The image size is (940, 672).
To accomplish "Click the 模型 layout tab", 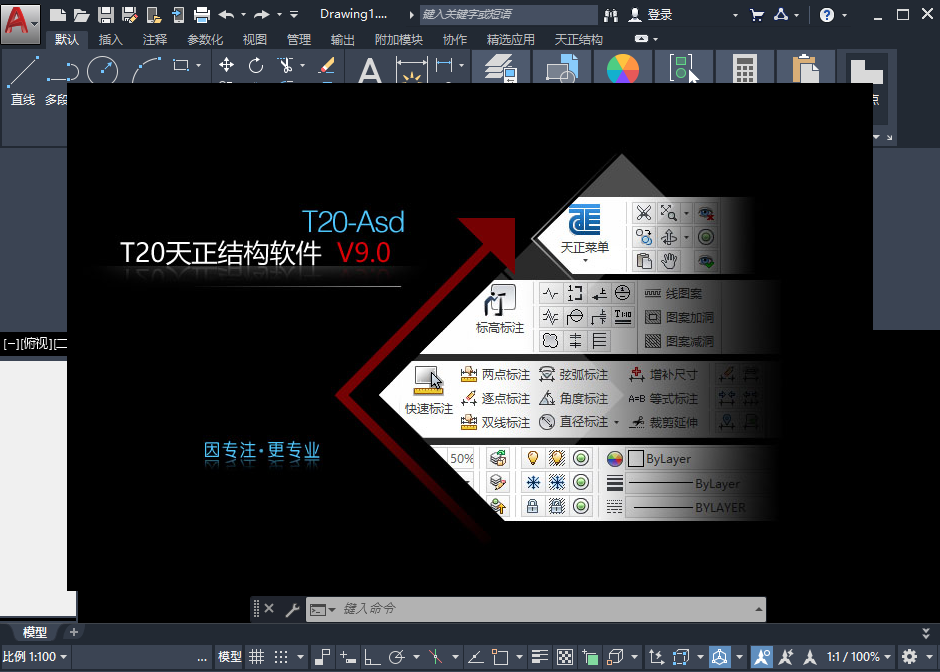I will (x=35, y=632).
